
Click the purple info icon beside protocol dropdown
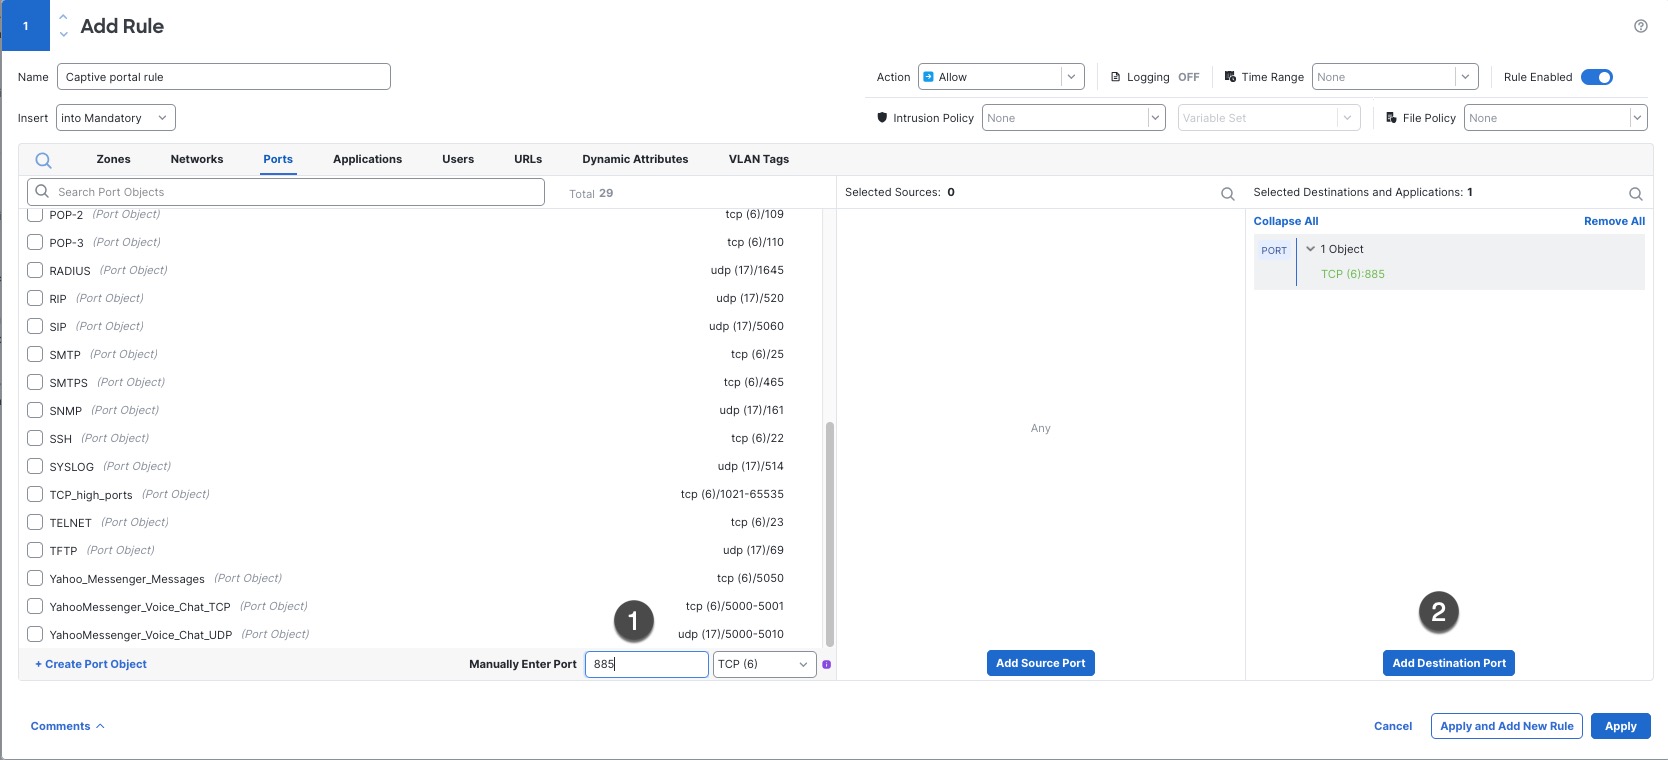pos(826,665)
